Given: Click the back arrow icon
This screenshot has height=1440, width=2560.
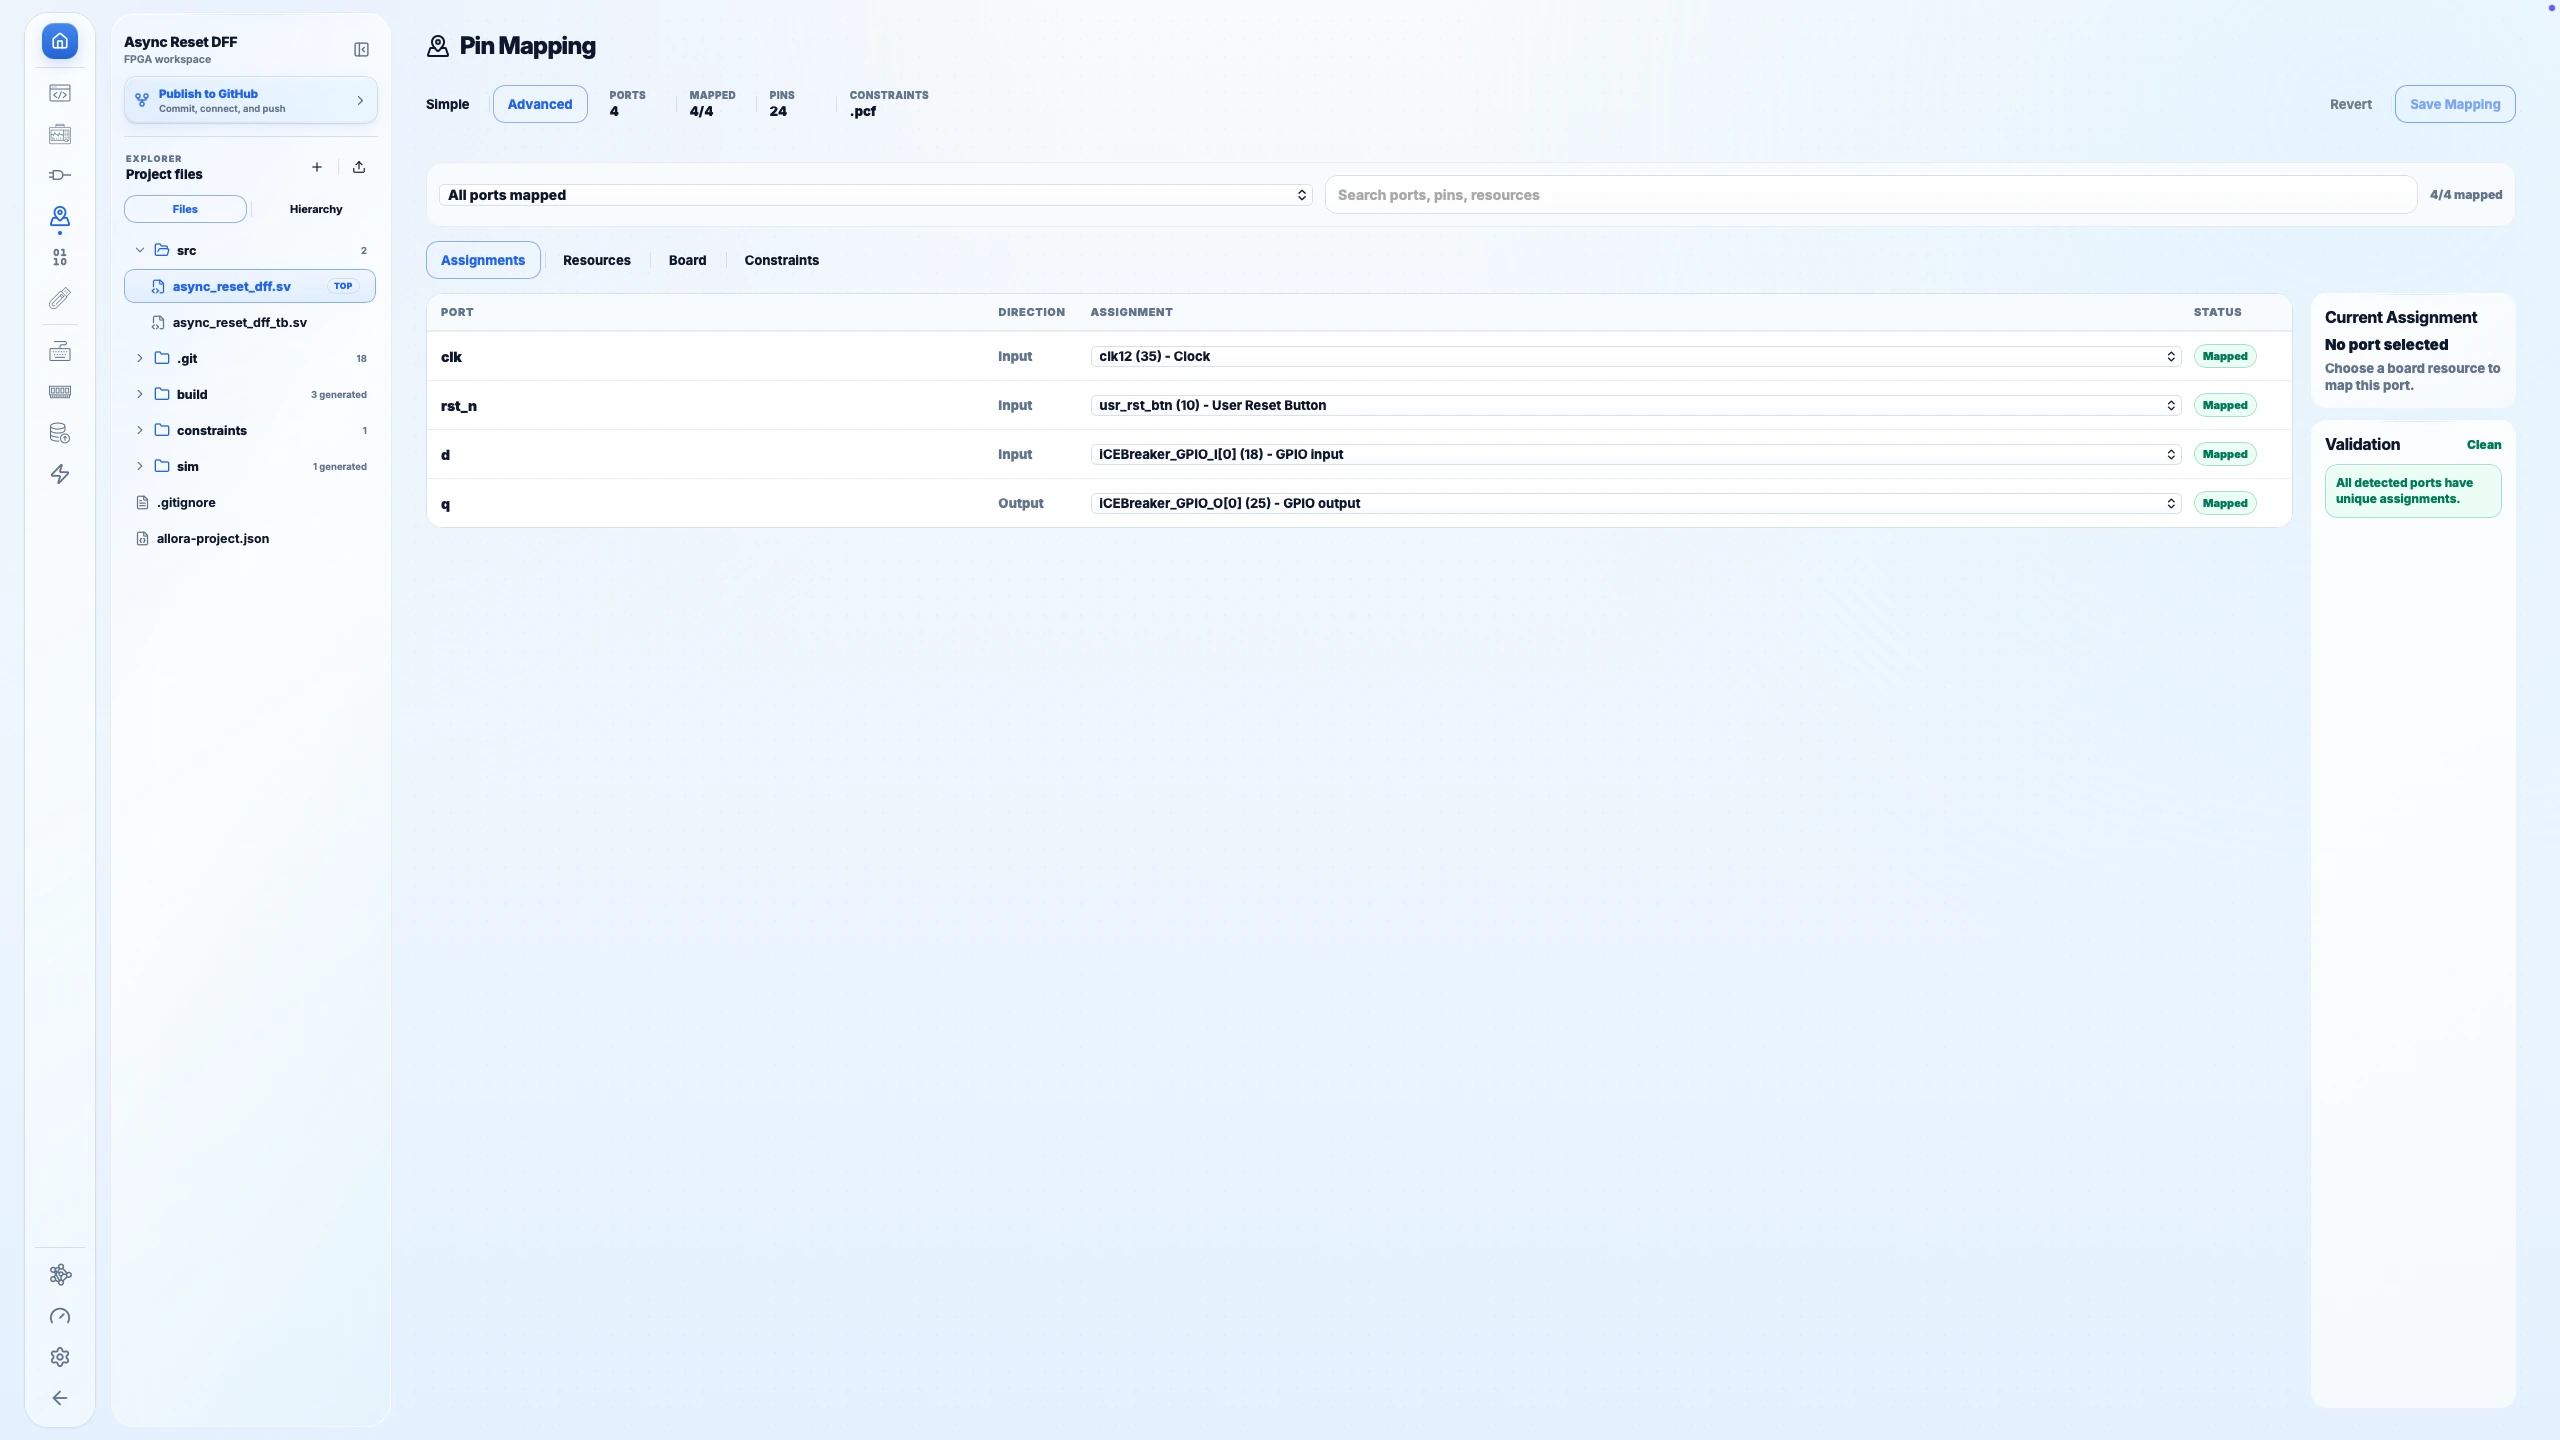Looking at the screenshot, I should (60, 1398).
